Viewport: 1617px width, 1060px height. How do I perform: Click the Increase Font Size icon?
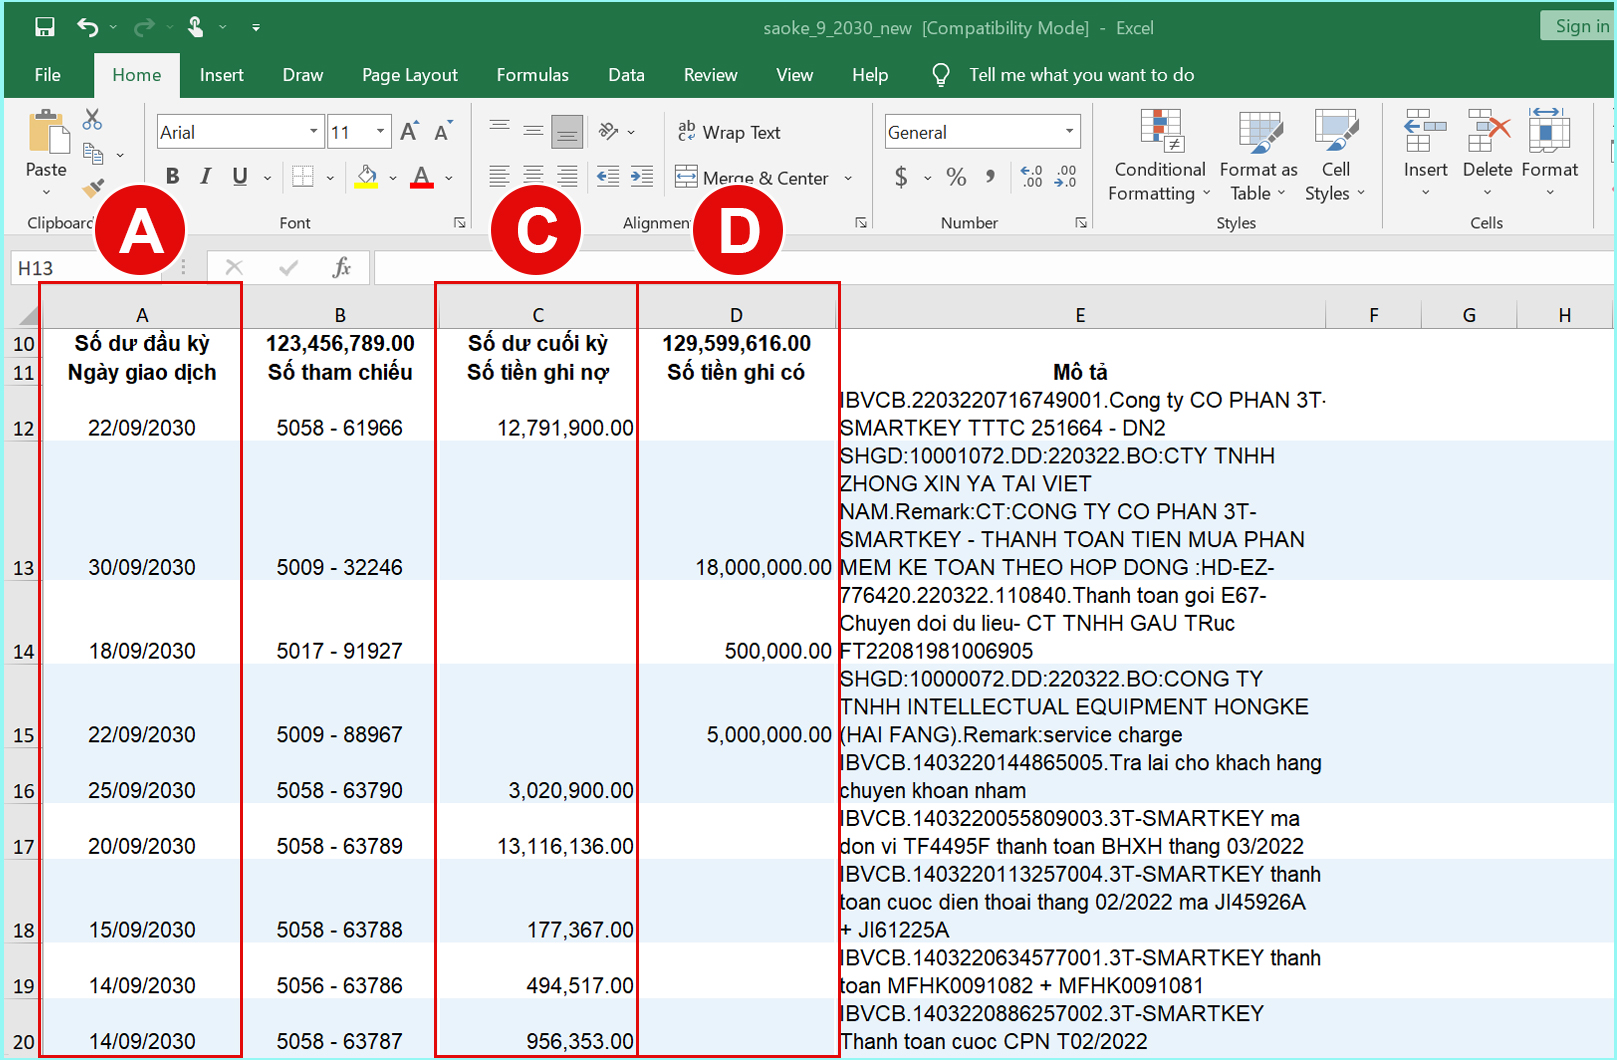(409, 132)
